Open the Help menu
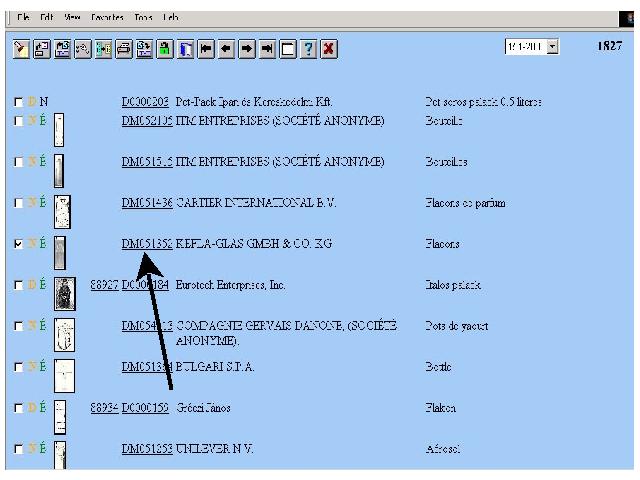 tap(171, 17)
